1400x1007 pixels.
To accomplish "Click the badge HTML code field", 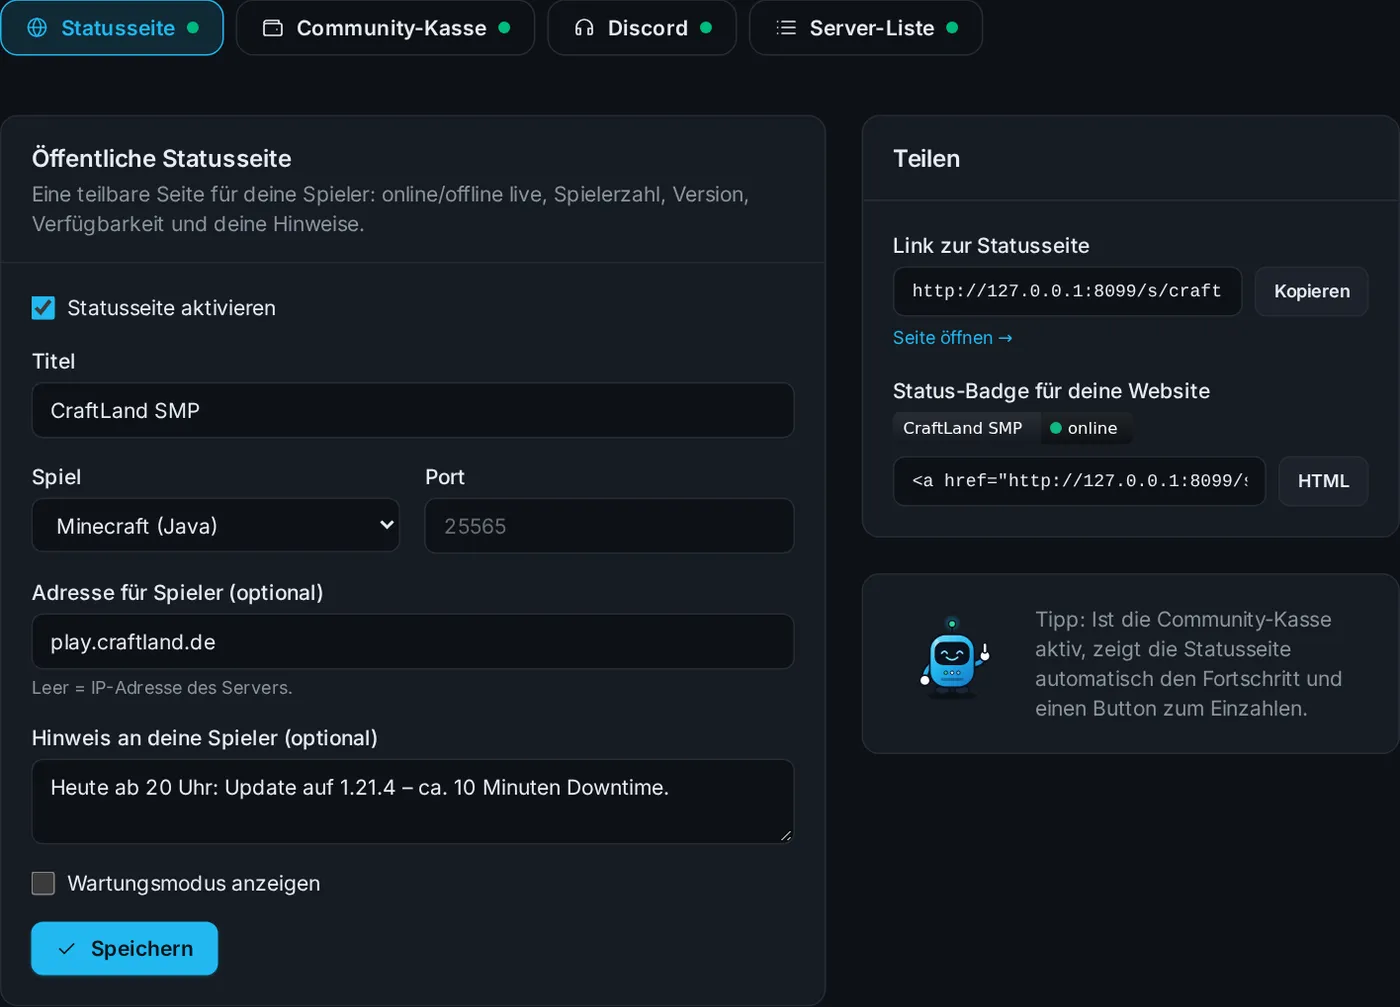I will click(1079, 481).
